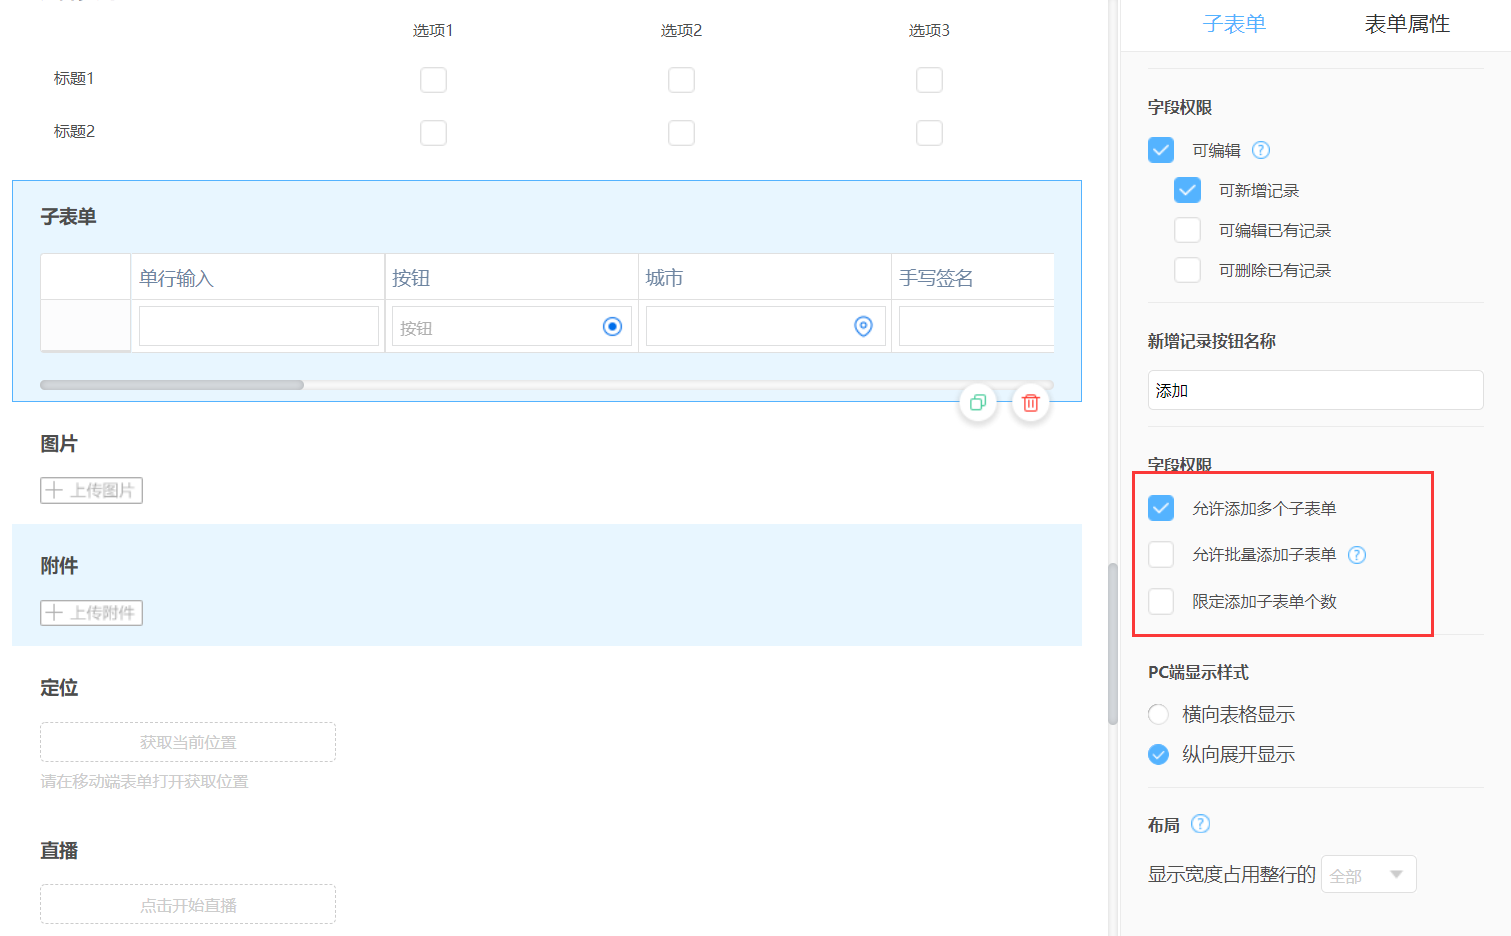The width and height of the screenshot is (1511, 936).
Task: Focus the 新增记录按钮名称 input field
Action: pos(1315,390)
